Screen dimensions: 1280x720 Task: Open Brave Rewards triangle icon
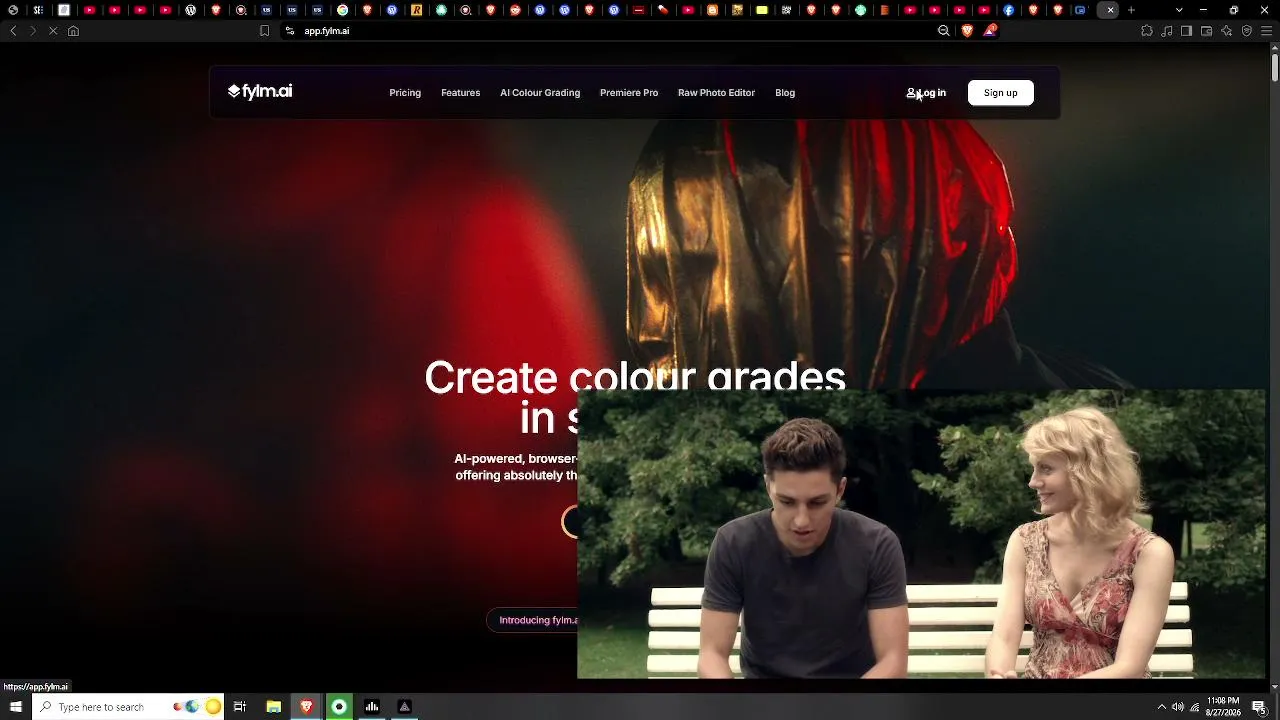pyautogui.click(x=990, y=31)
